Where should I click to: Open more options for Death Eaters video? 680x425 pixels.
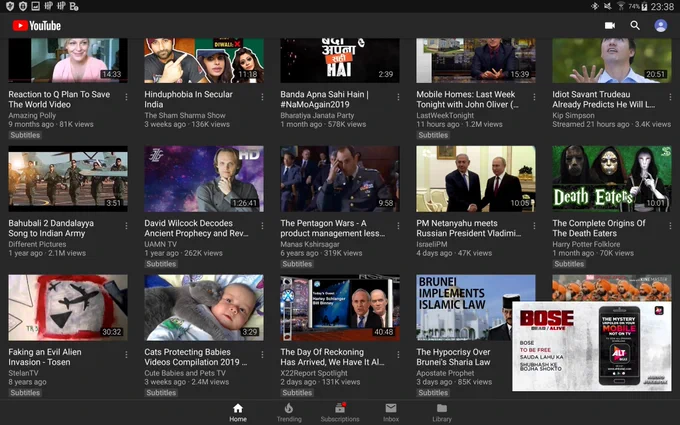click(670, 226)
